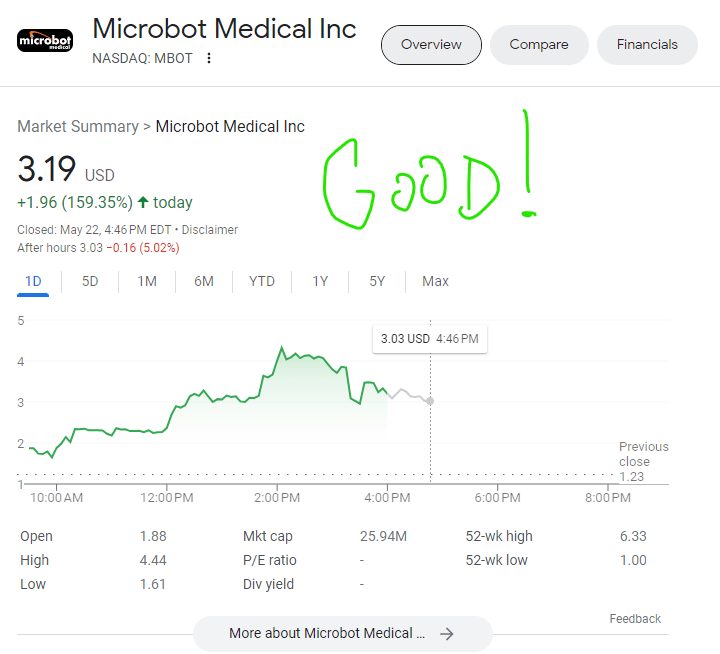Open the Market Summary breadcrumb link
The height and width of the screenshot is (654, 720).
click(78, 127)
